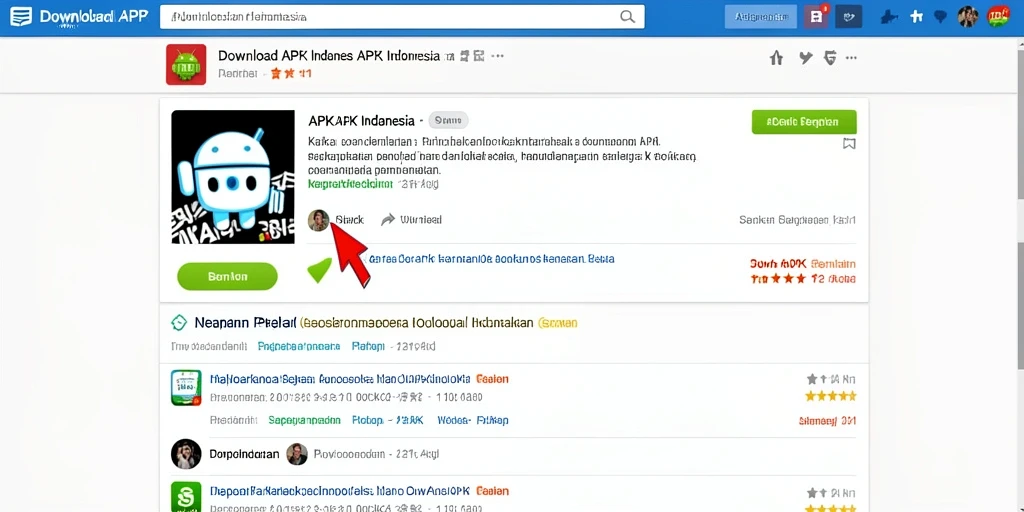This screenshot has width=1024, height=512.
Task: Click the yellow five-star rating of first list item
Action: pos(831,396)
